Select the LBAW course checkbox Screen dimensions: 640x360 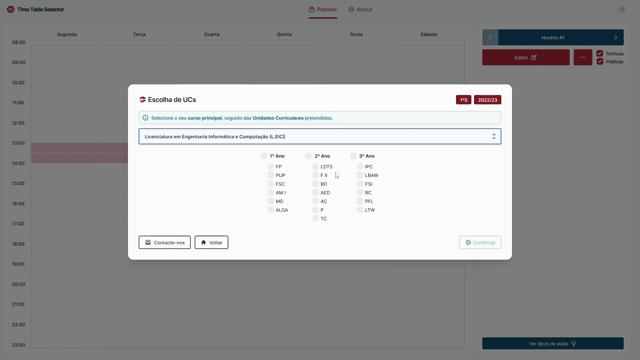click(360, 175)
